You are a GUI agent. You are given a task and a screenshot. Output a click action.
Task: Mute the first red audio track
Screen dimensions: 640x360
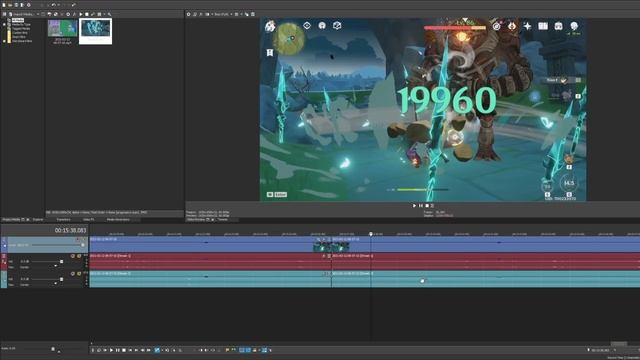(73, 256)
